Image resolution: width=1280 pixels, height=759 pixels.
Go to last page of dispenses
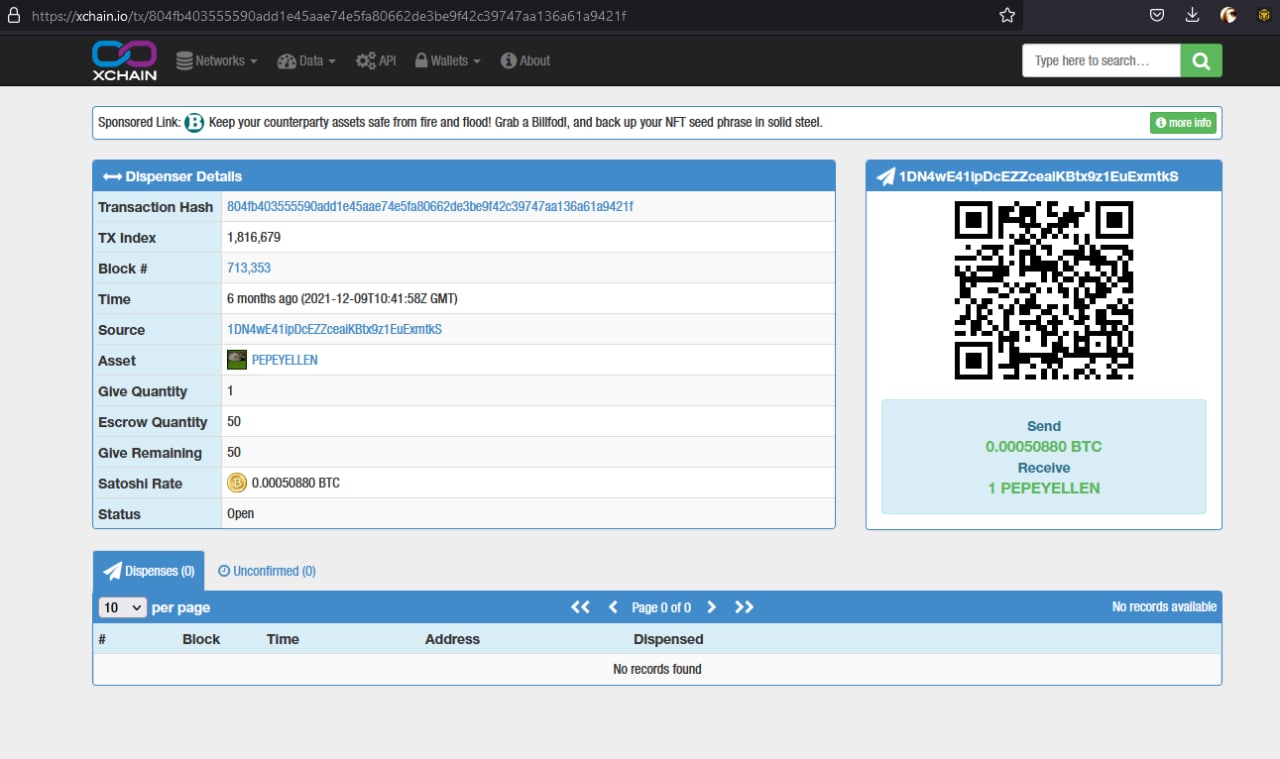tap(744, 607)
